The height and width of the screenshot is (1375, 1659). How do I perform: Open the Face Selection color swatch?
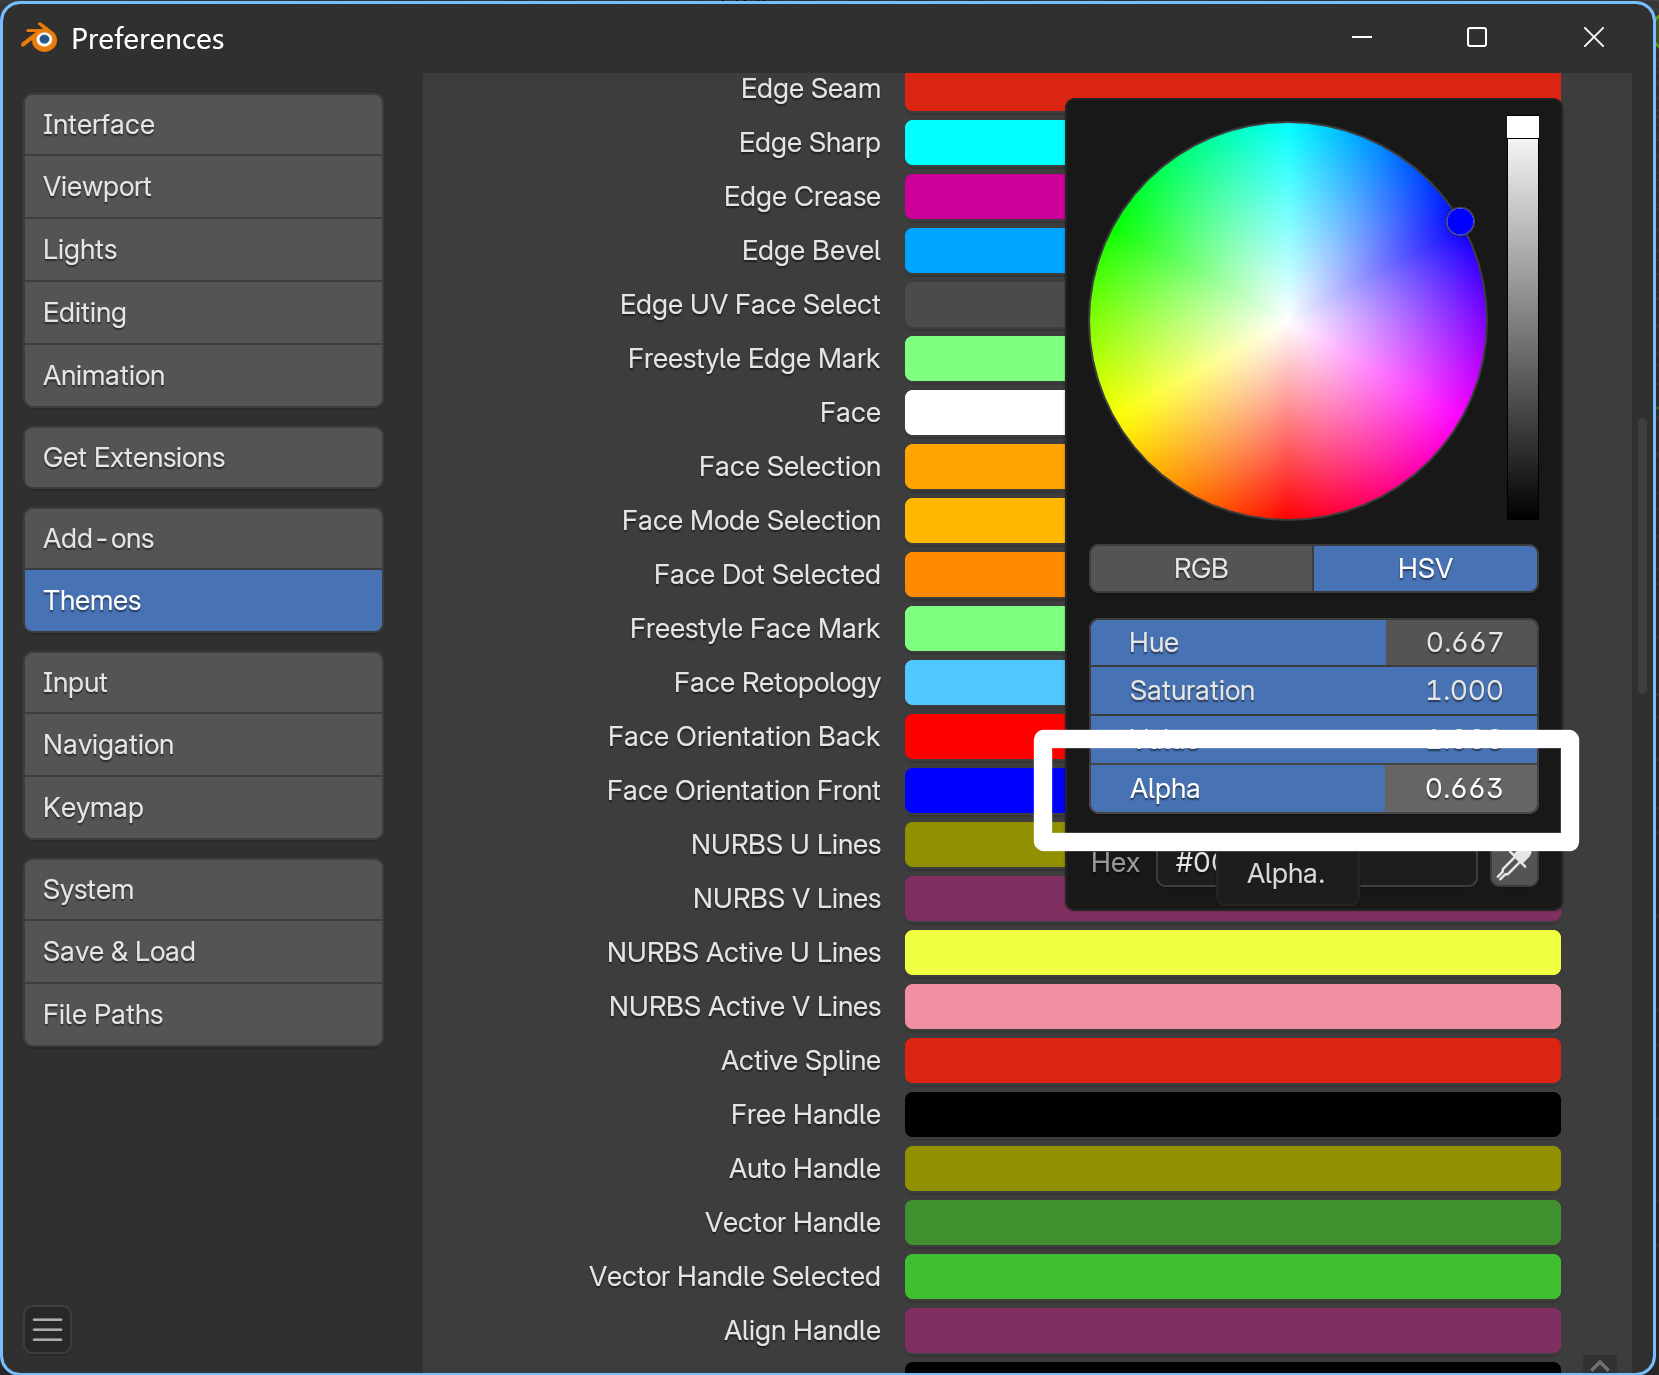985,466
